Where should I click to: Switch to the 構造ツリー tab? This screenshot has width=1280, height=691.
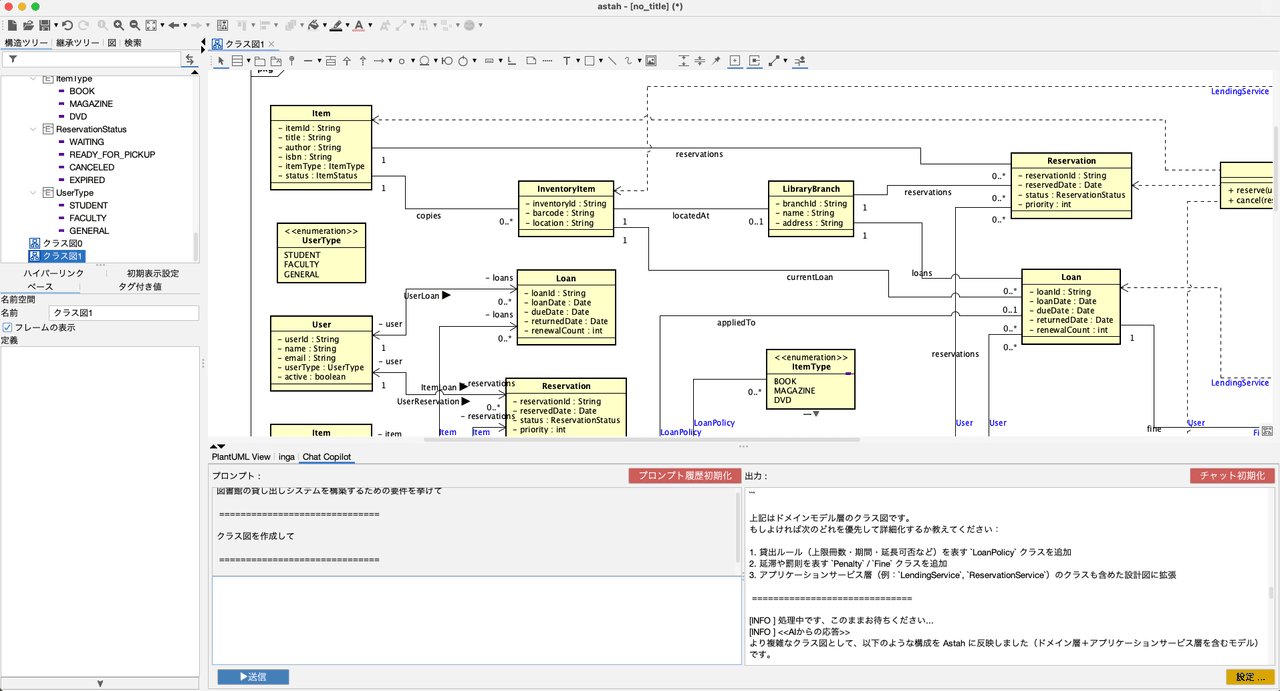[26, 43]
